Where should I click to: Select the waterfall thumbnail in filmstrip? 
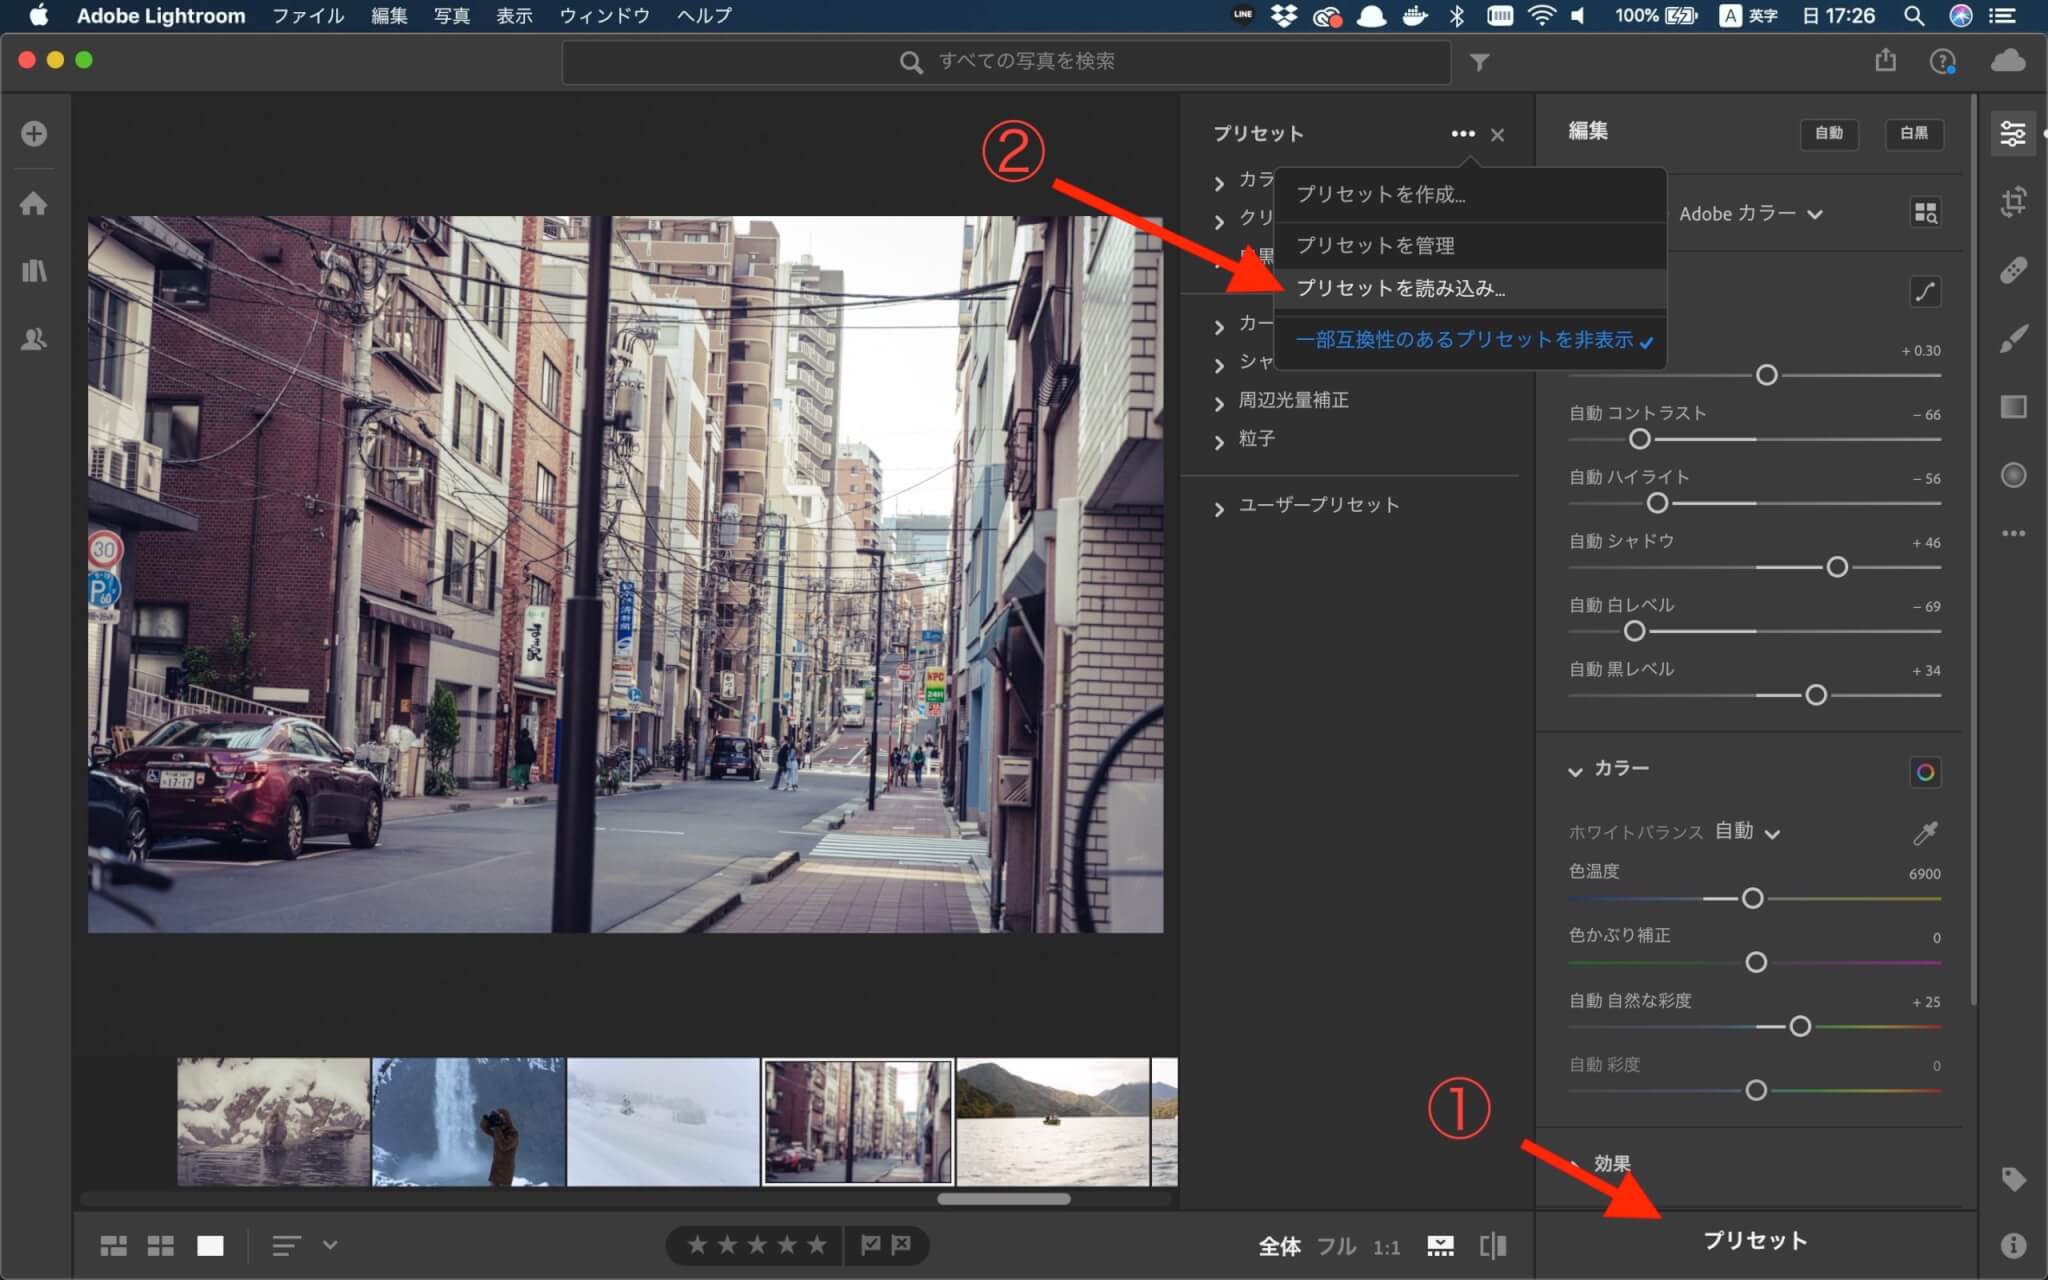(468, 1122)
